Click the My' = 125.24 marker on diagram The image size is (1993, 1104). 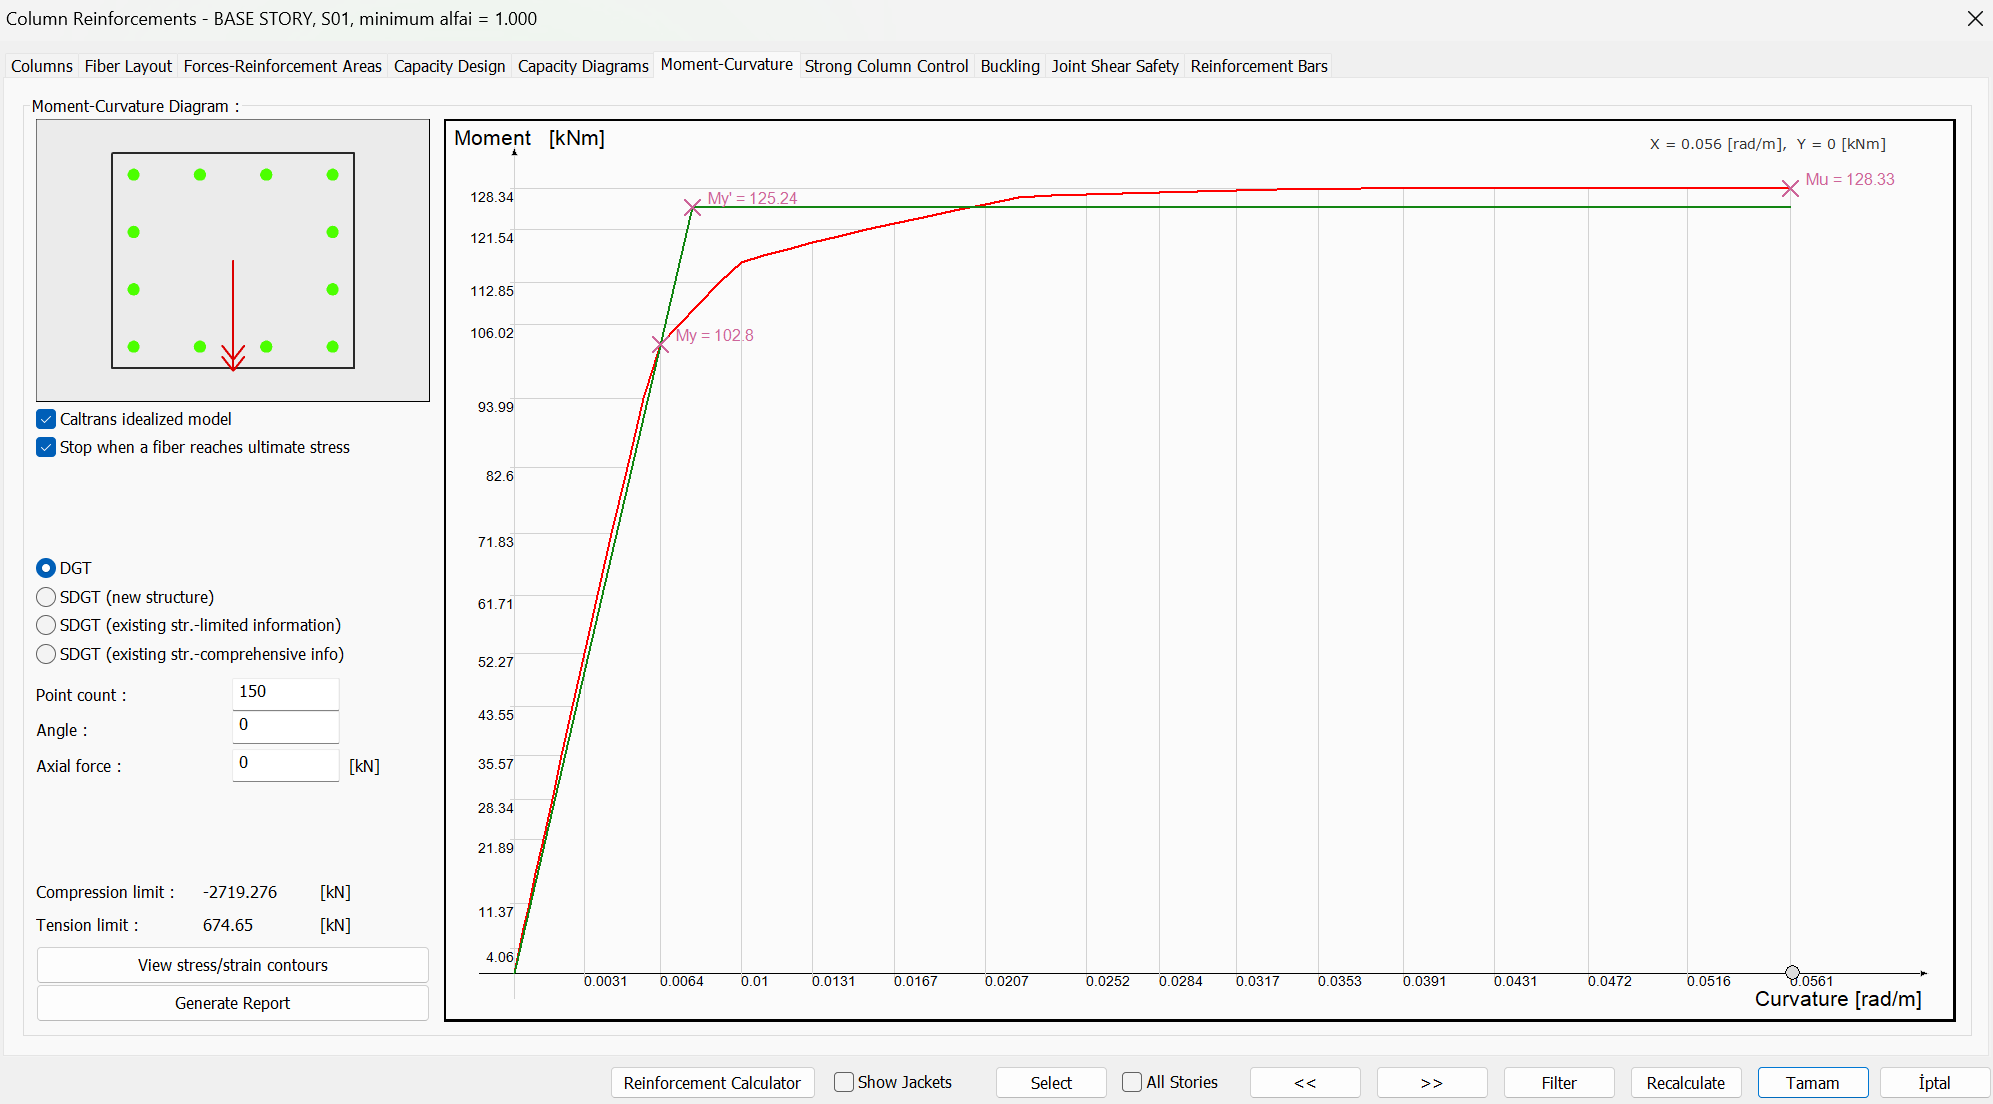pos(692,208)
